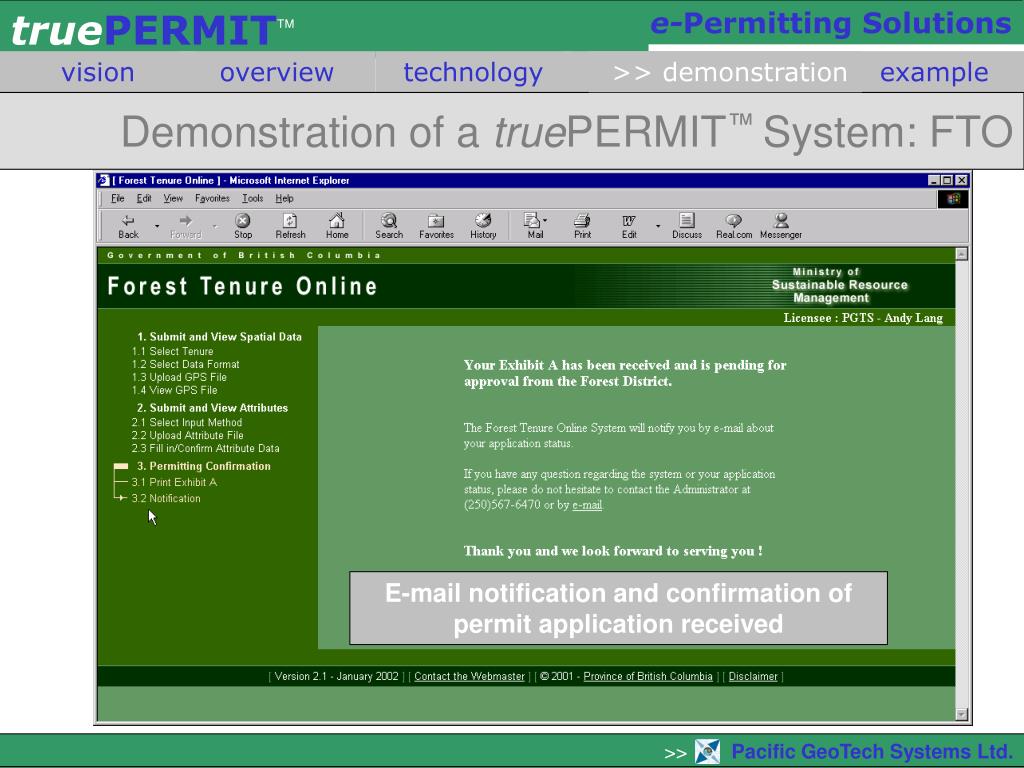Open 3.1 Print Exhibit A step
This screenshot has width=1024, height=768.
(x=174, y=483)
